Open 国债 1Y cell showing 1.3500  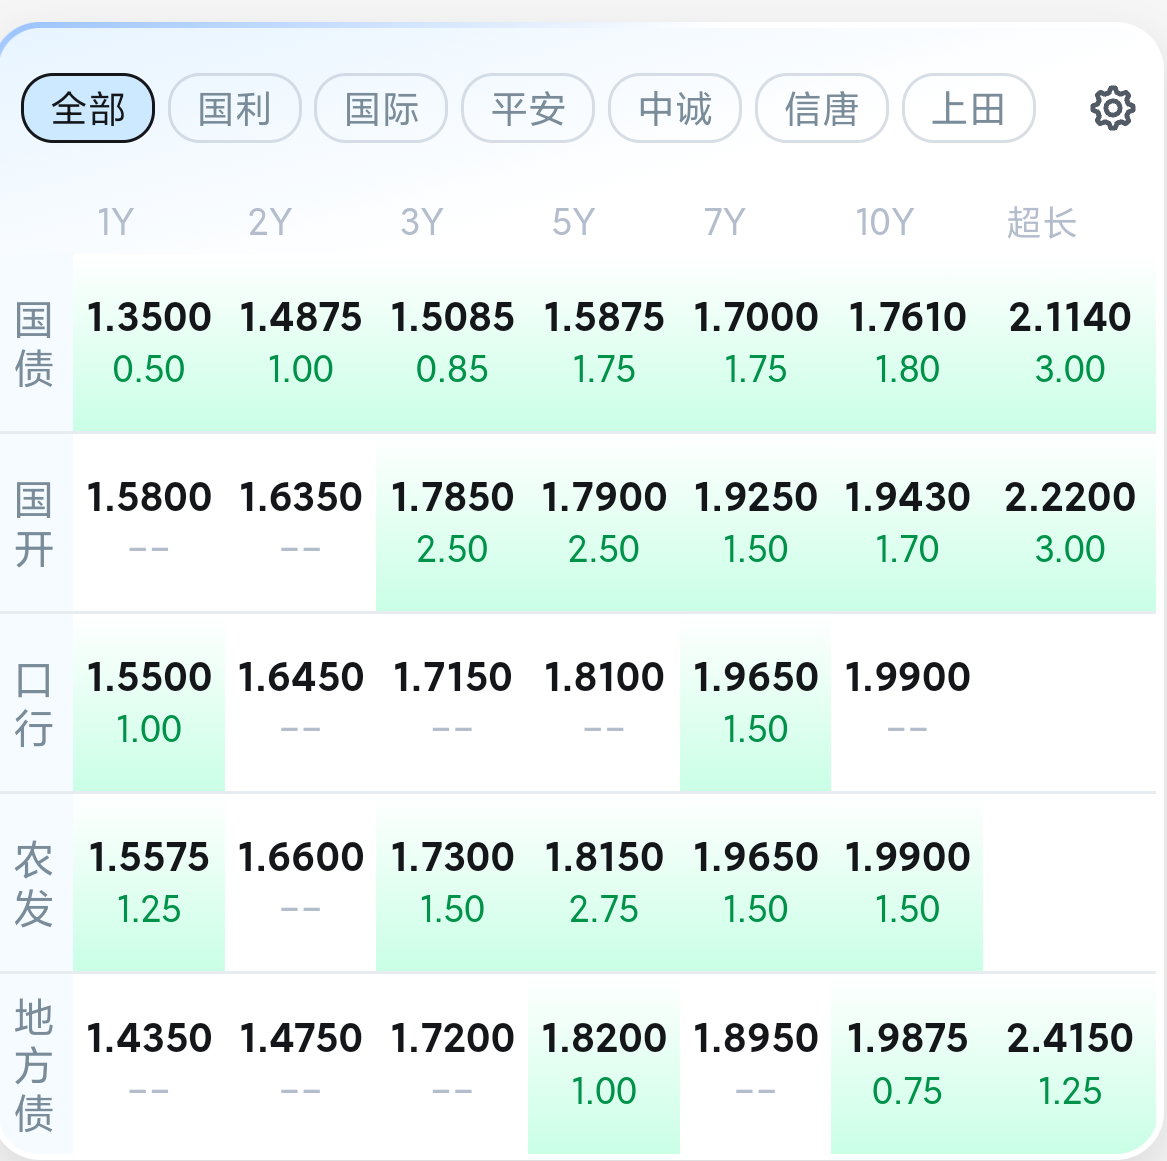pyautogui.click(x=149, y=342)
